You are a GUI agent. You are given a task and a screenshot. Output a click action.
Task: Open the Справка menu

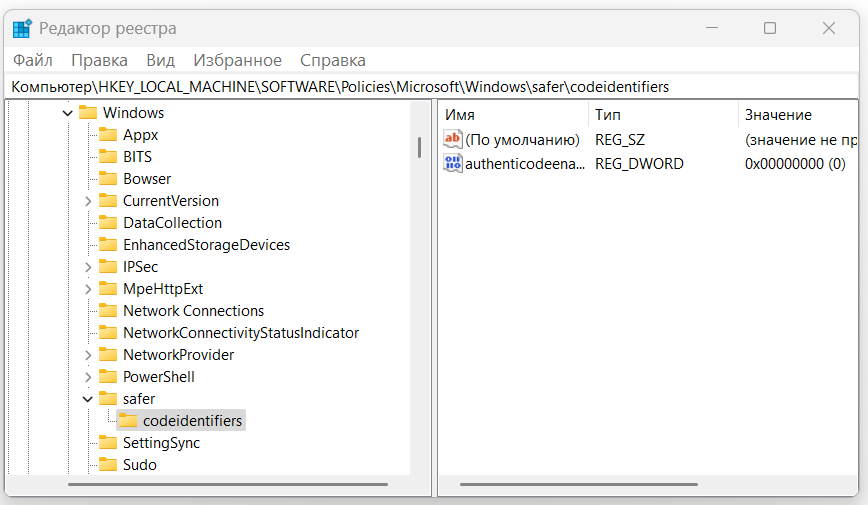[333, 60]
